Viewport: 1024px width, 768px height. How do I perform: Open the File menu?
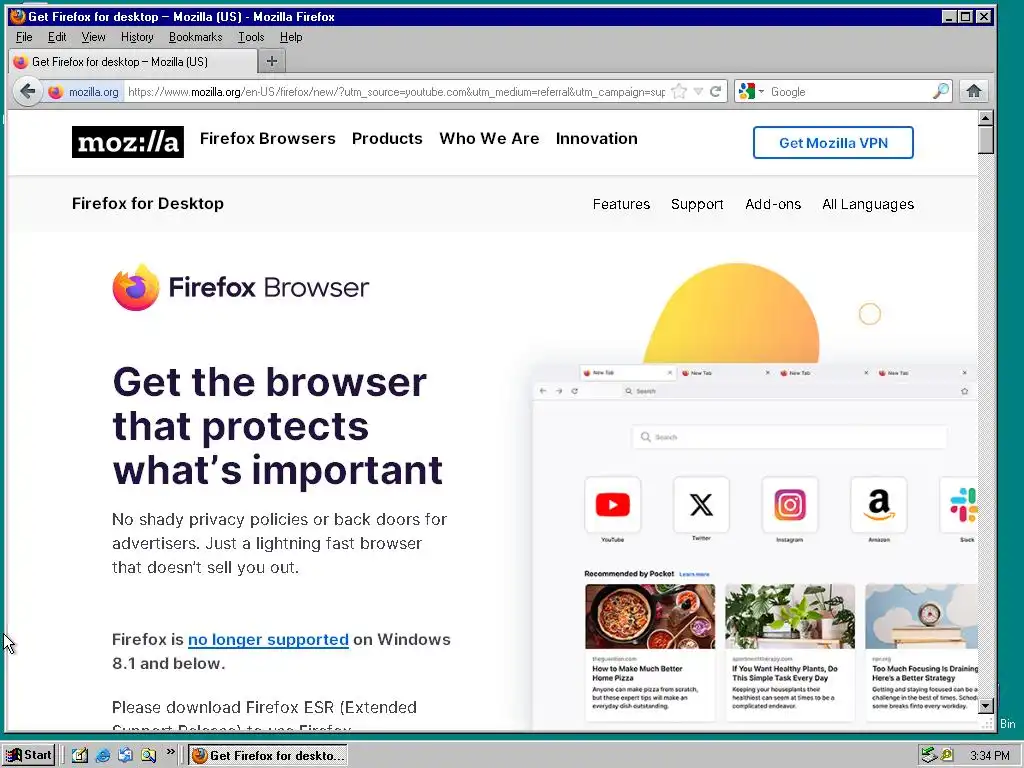[x=24, y=37]
